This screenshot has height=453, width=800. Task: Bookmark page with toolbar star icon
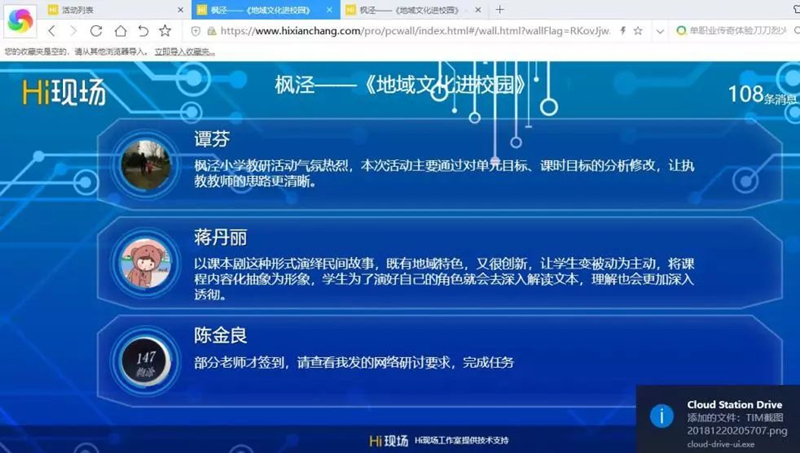coord(165,31)
